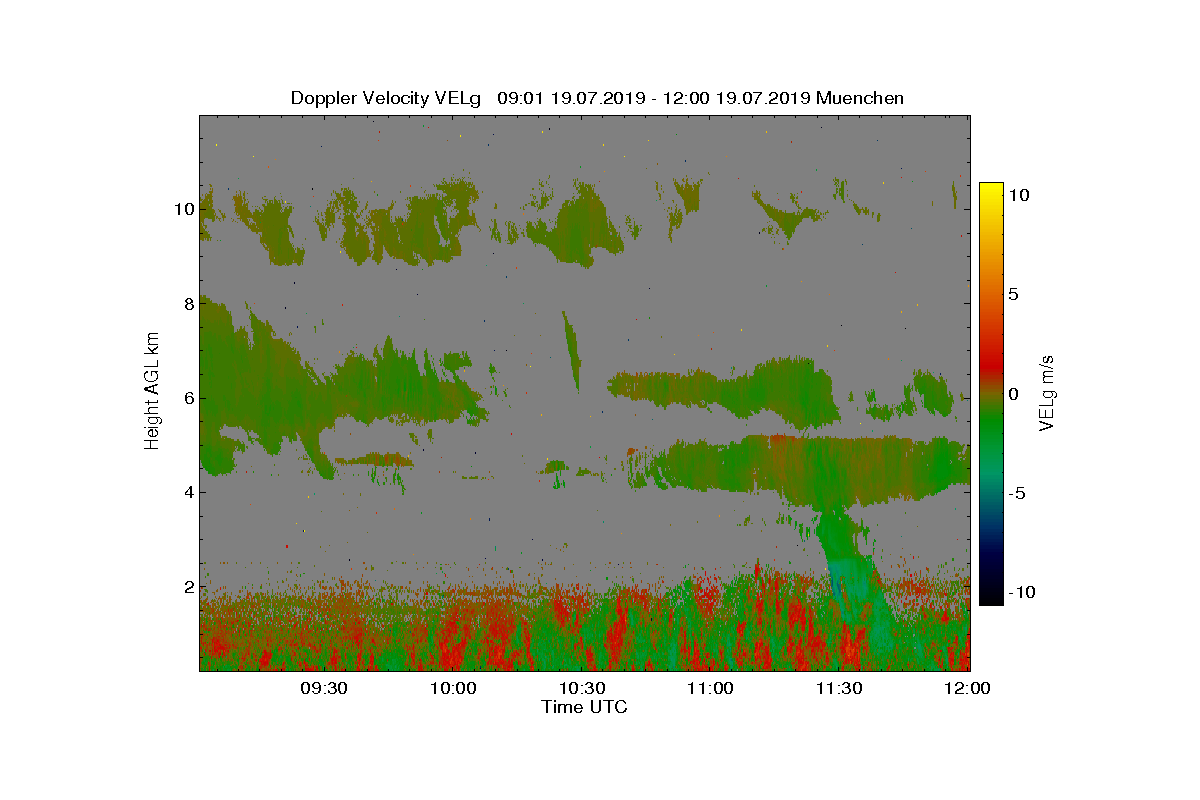Click the 10:00 time tick label
1200x800 pixels.
pos(453,688)
